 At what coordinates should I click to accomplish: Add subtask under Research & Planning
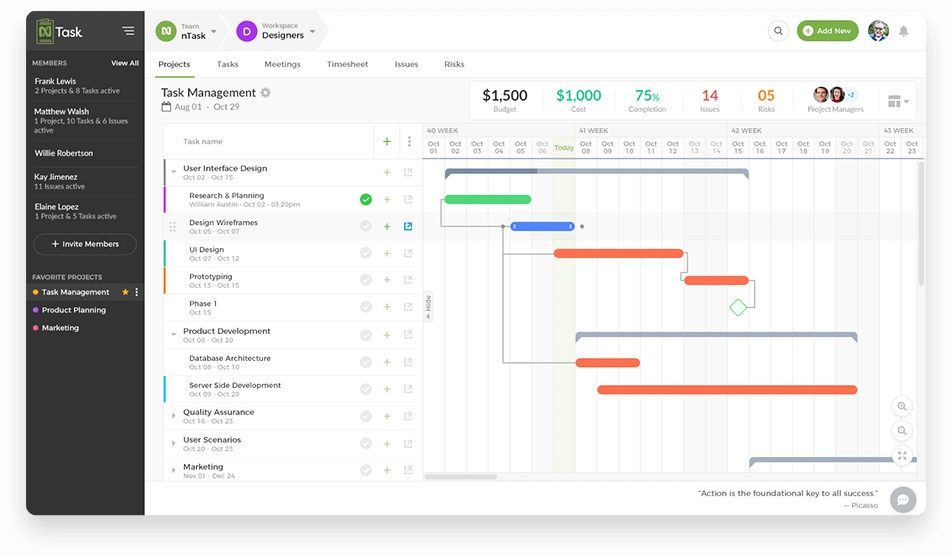click(x=387, y=199)
